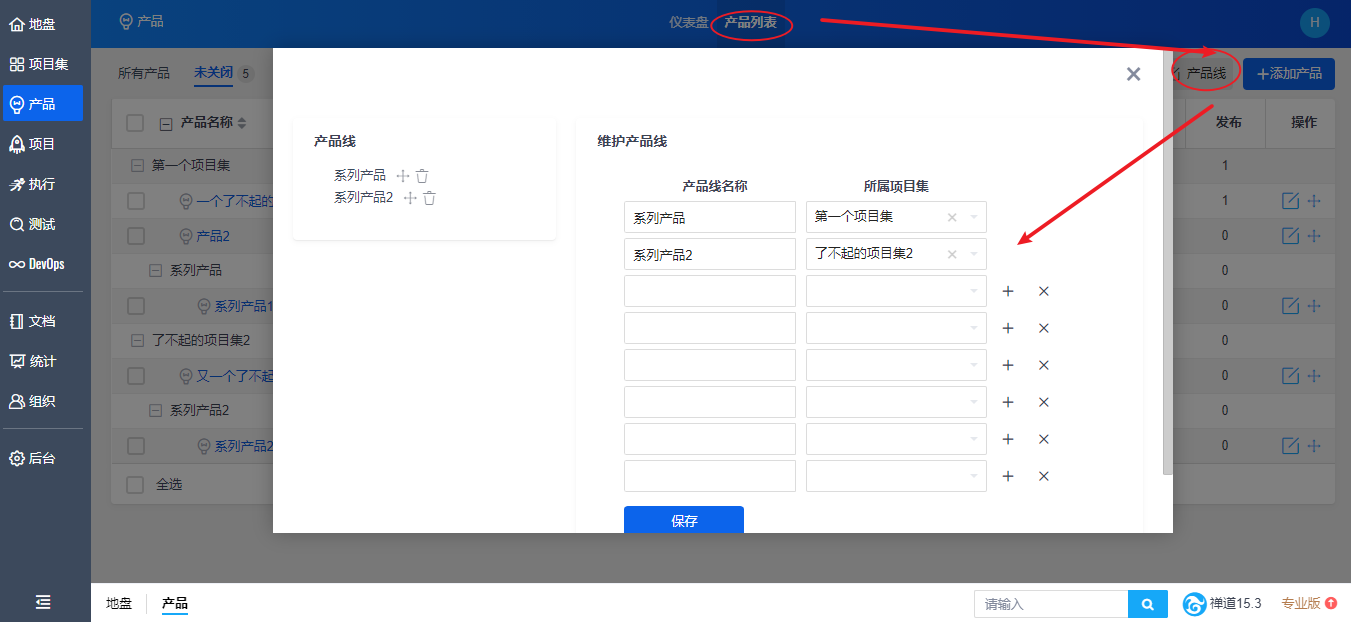The image size is (1351, 622).
Task: Click the 保存 button
Action: point(684,520)
